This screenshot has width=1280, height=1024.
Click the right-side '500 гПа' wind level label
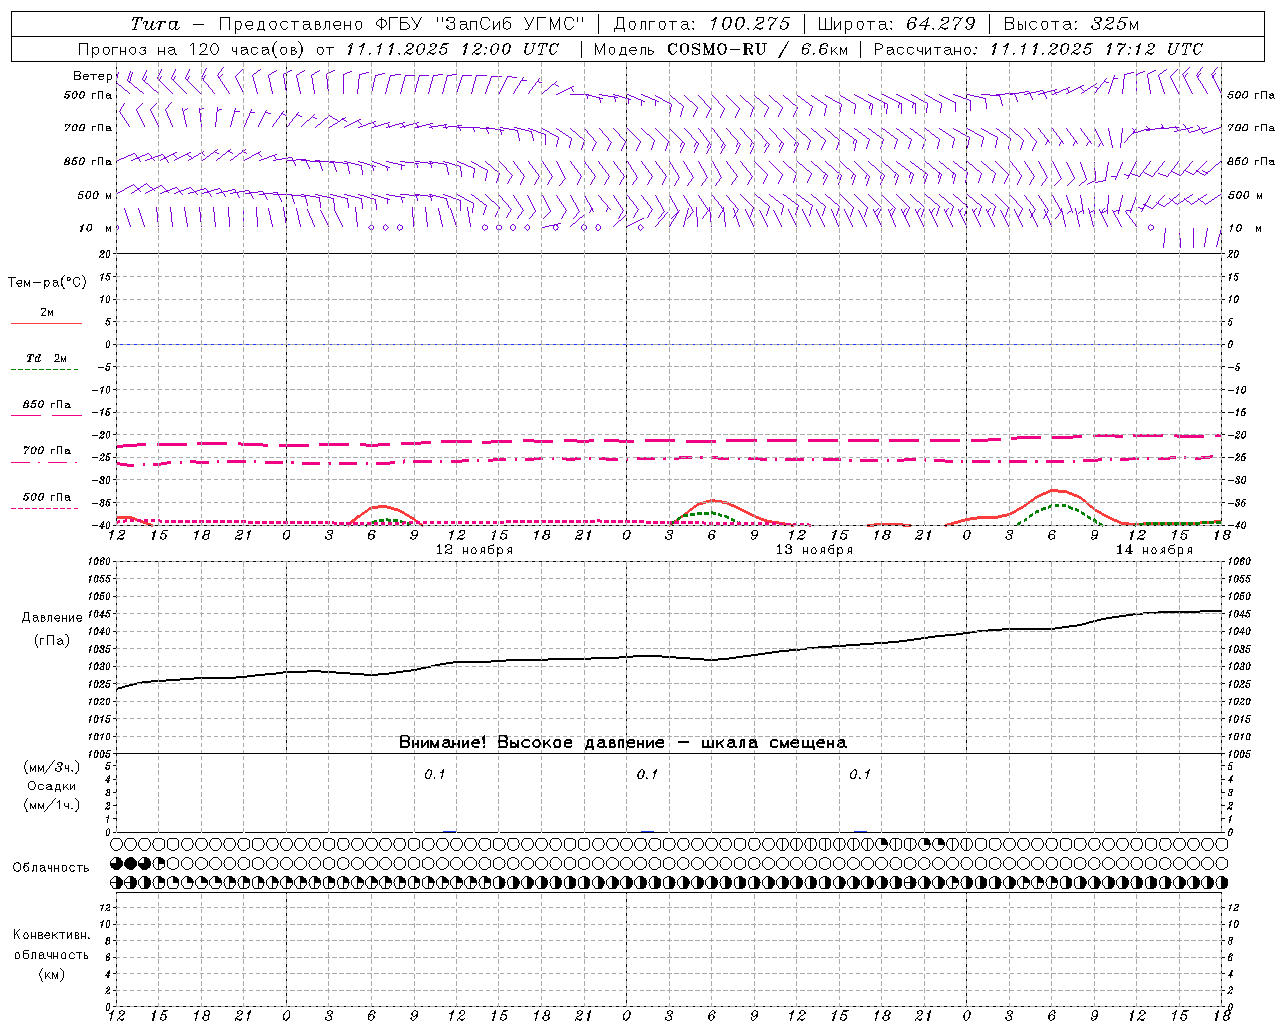coord(1252,95)
